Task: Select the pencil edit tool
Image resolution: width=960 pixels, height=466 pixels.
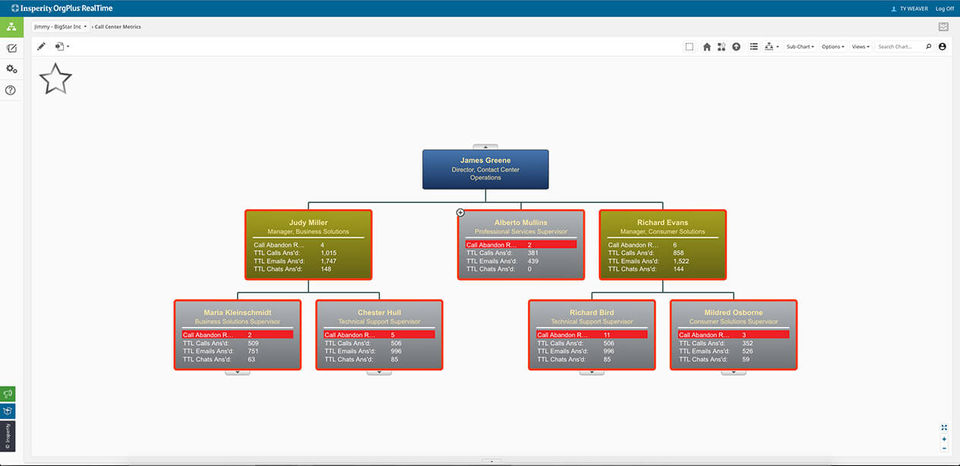Action: [42, 47]
